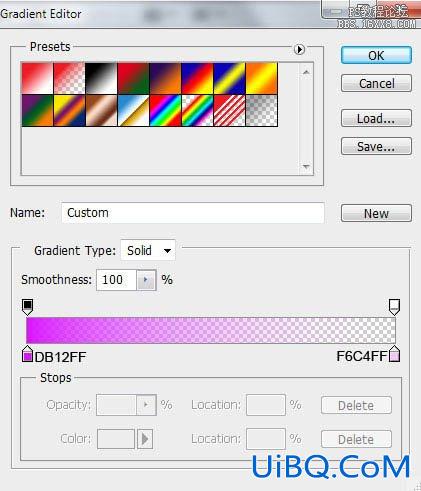Click into the Name text field
Screen dimensions: 421x491
pos(193,213)
